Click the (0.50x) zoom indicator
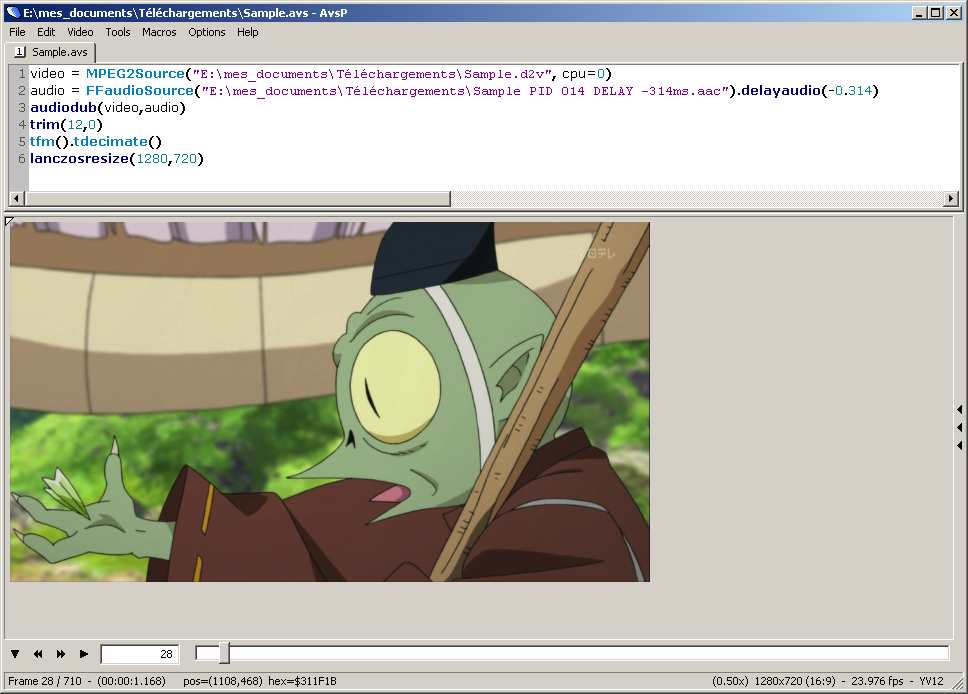Screen dimensions: 968x694 tap(730, 681)
